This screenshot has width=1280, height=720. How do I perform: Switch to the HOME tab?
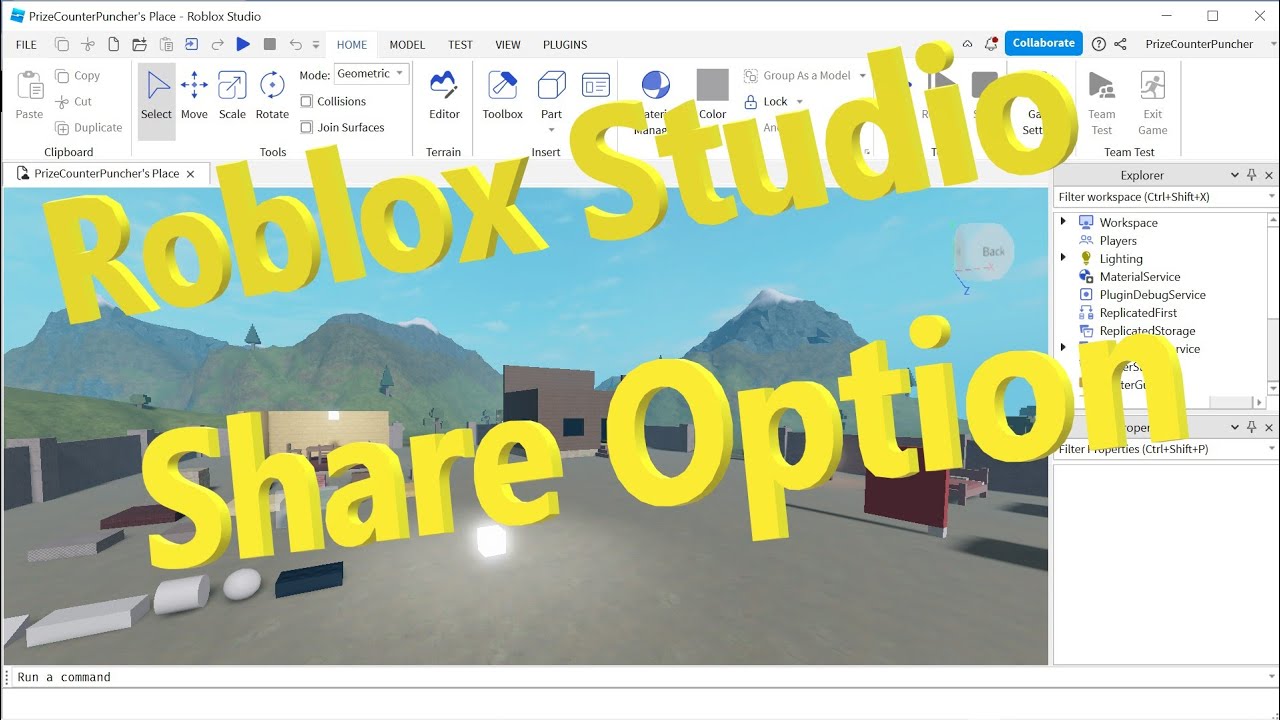point(352,44)
